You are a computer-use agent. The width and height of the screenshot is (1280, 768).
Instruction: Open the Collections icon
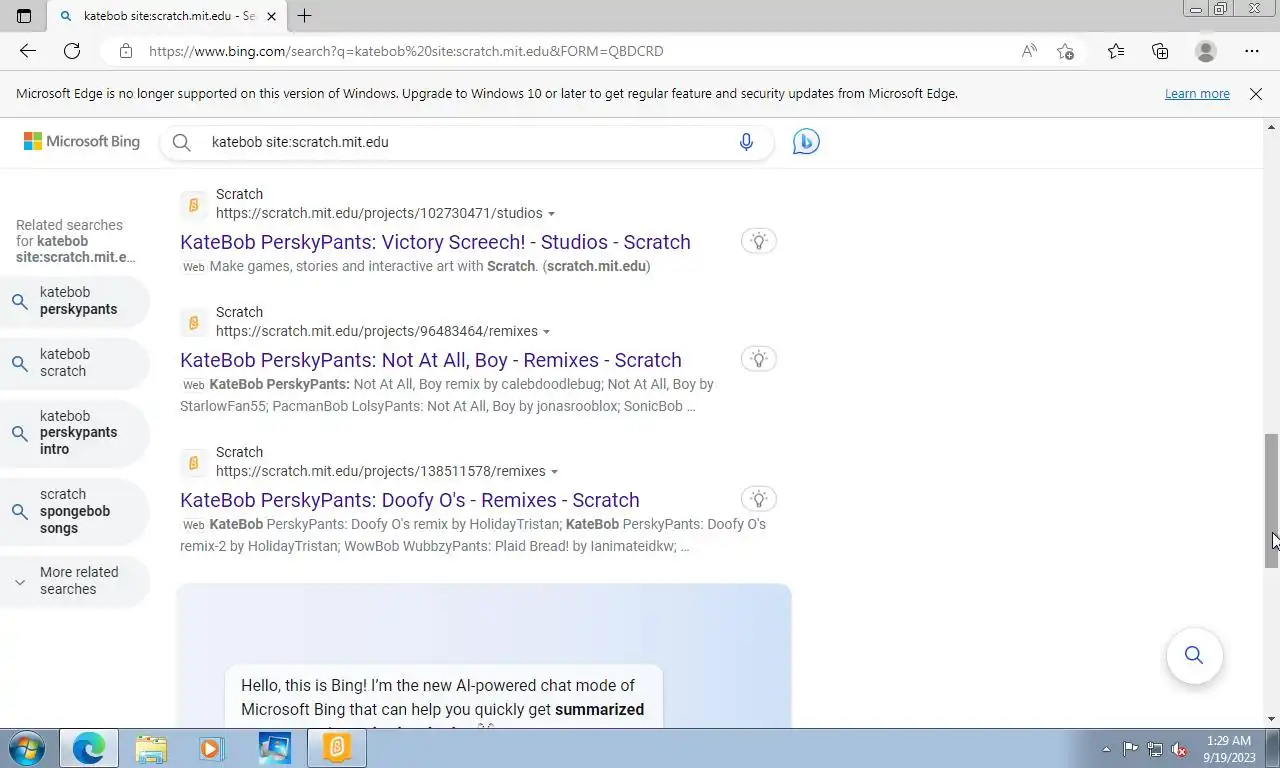pyautogui.click(x=1160, y=51)
